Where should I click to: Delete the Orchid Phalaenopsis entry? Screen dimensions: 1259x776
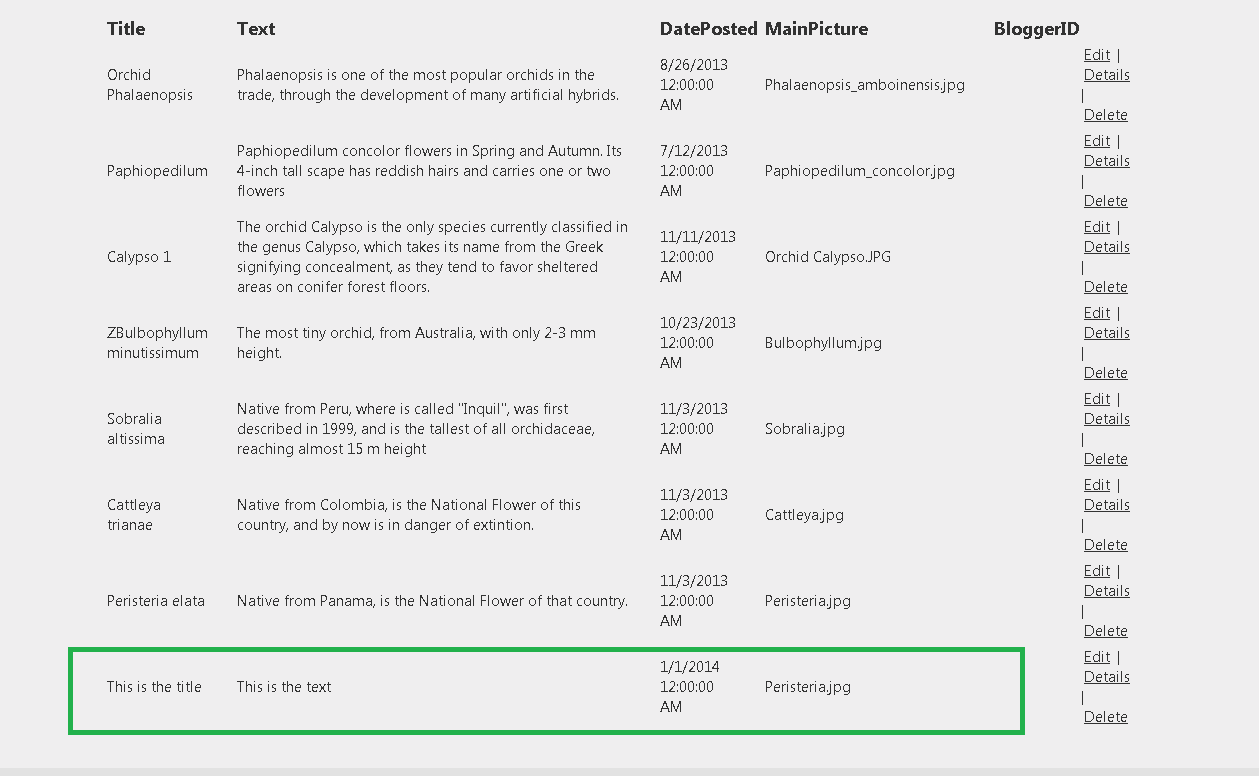[x=1105, y=115]
